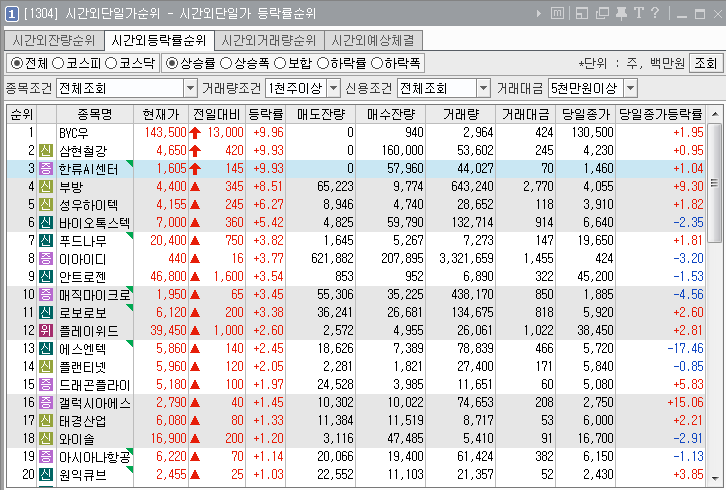Screen dimensions: 726x490
Task: Click the 신 badge on 성우하이텍 row
Action: pos(45,205)
